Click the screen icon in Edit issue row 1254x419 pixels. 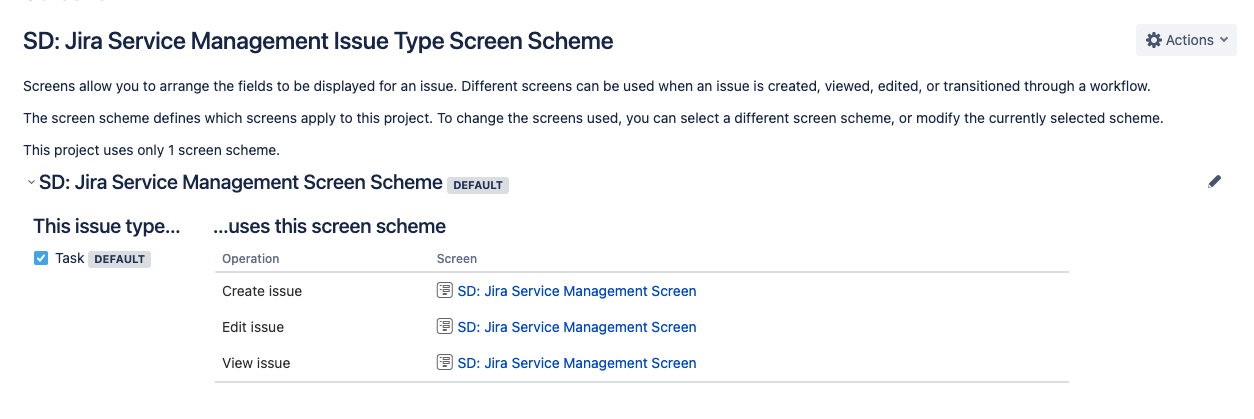click(x=445, y=327)
